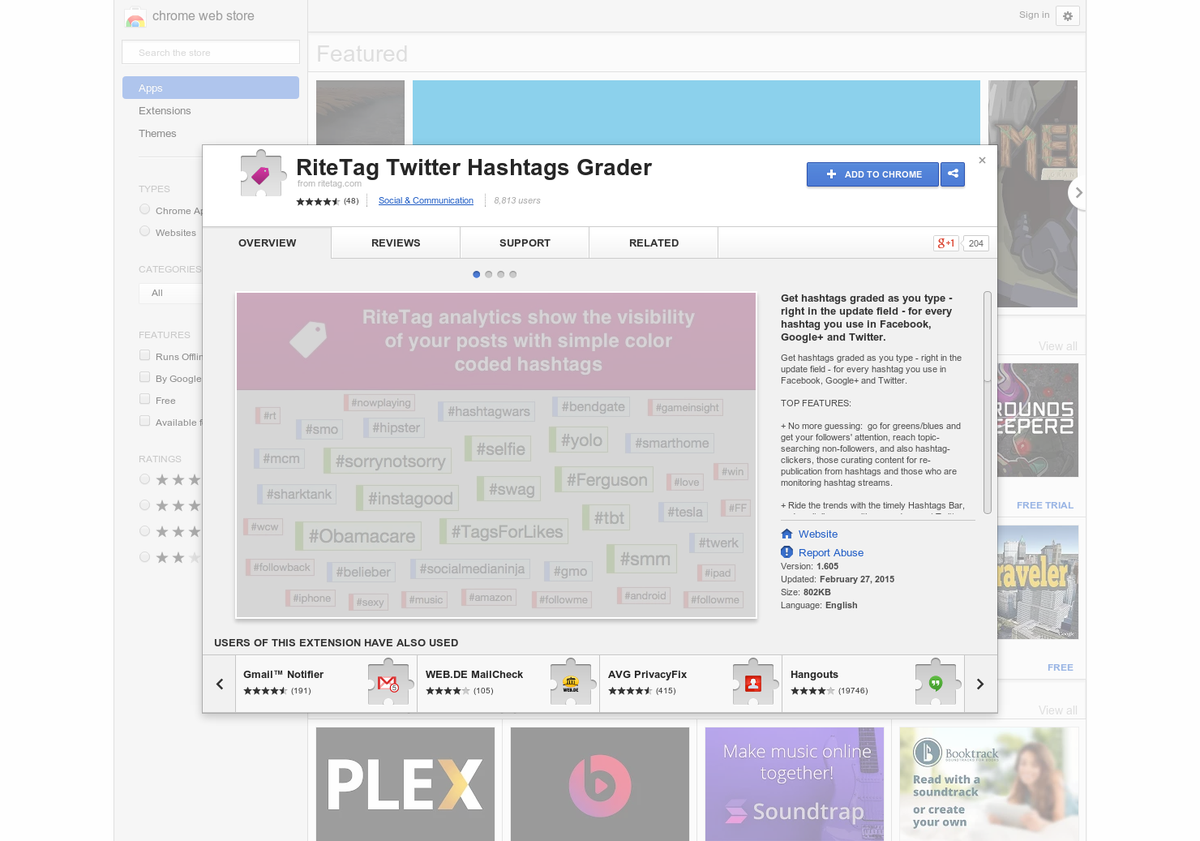Click the share icon beside Add to Chrome

tap(953, 174)
